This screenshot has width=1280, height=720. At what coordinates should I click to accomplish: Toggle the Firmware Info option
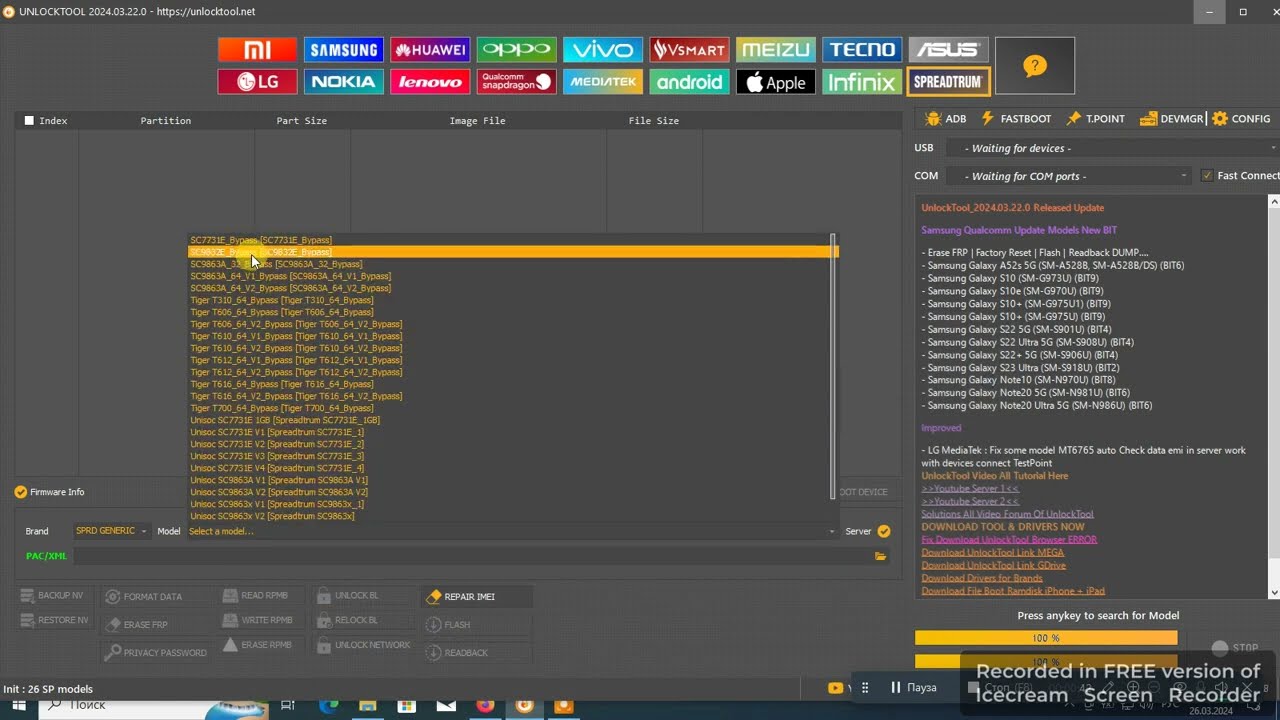click(21, 492)
